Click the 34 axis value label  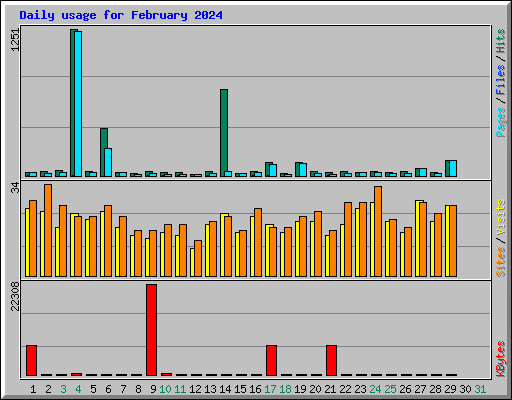pos(15,188)
